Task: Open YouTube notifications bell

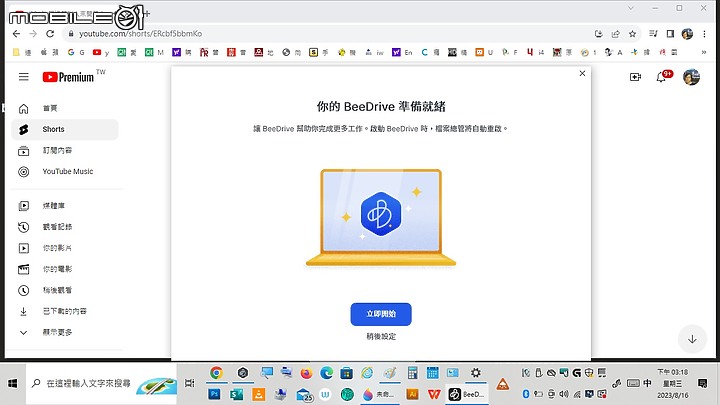Action: [661, 77]
